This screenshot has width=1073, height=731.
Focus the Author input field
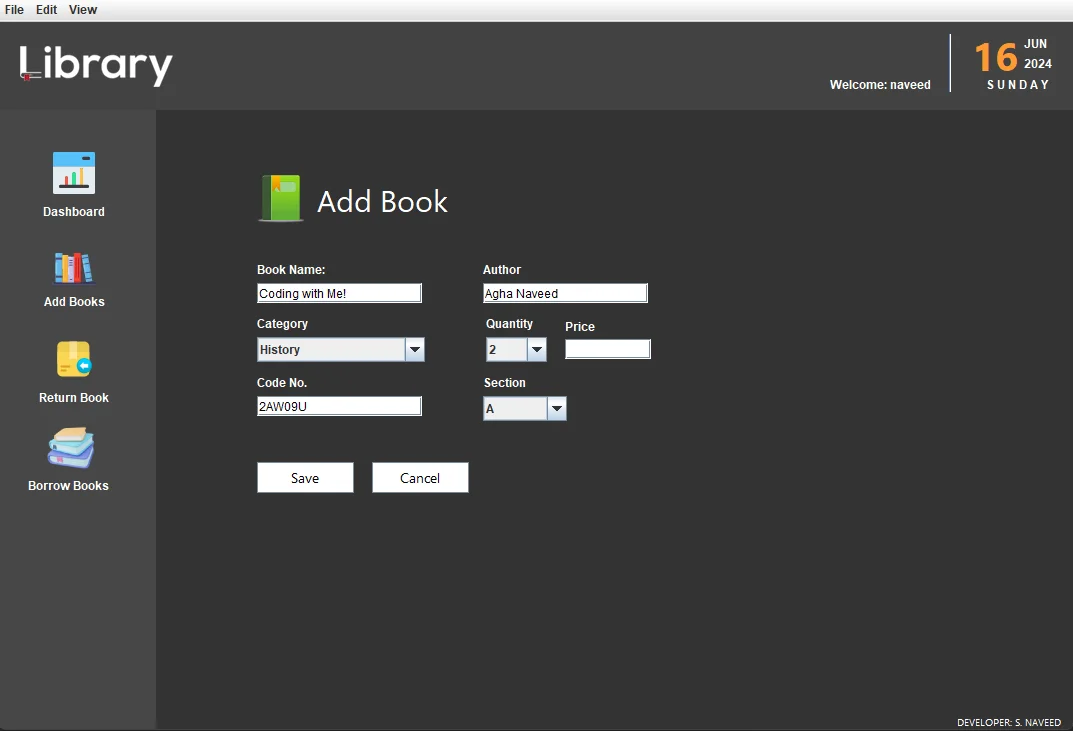(x=565, y=293)
